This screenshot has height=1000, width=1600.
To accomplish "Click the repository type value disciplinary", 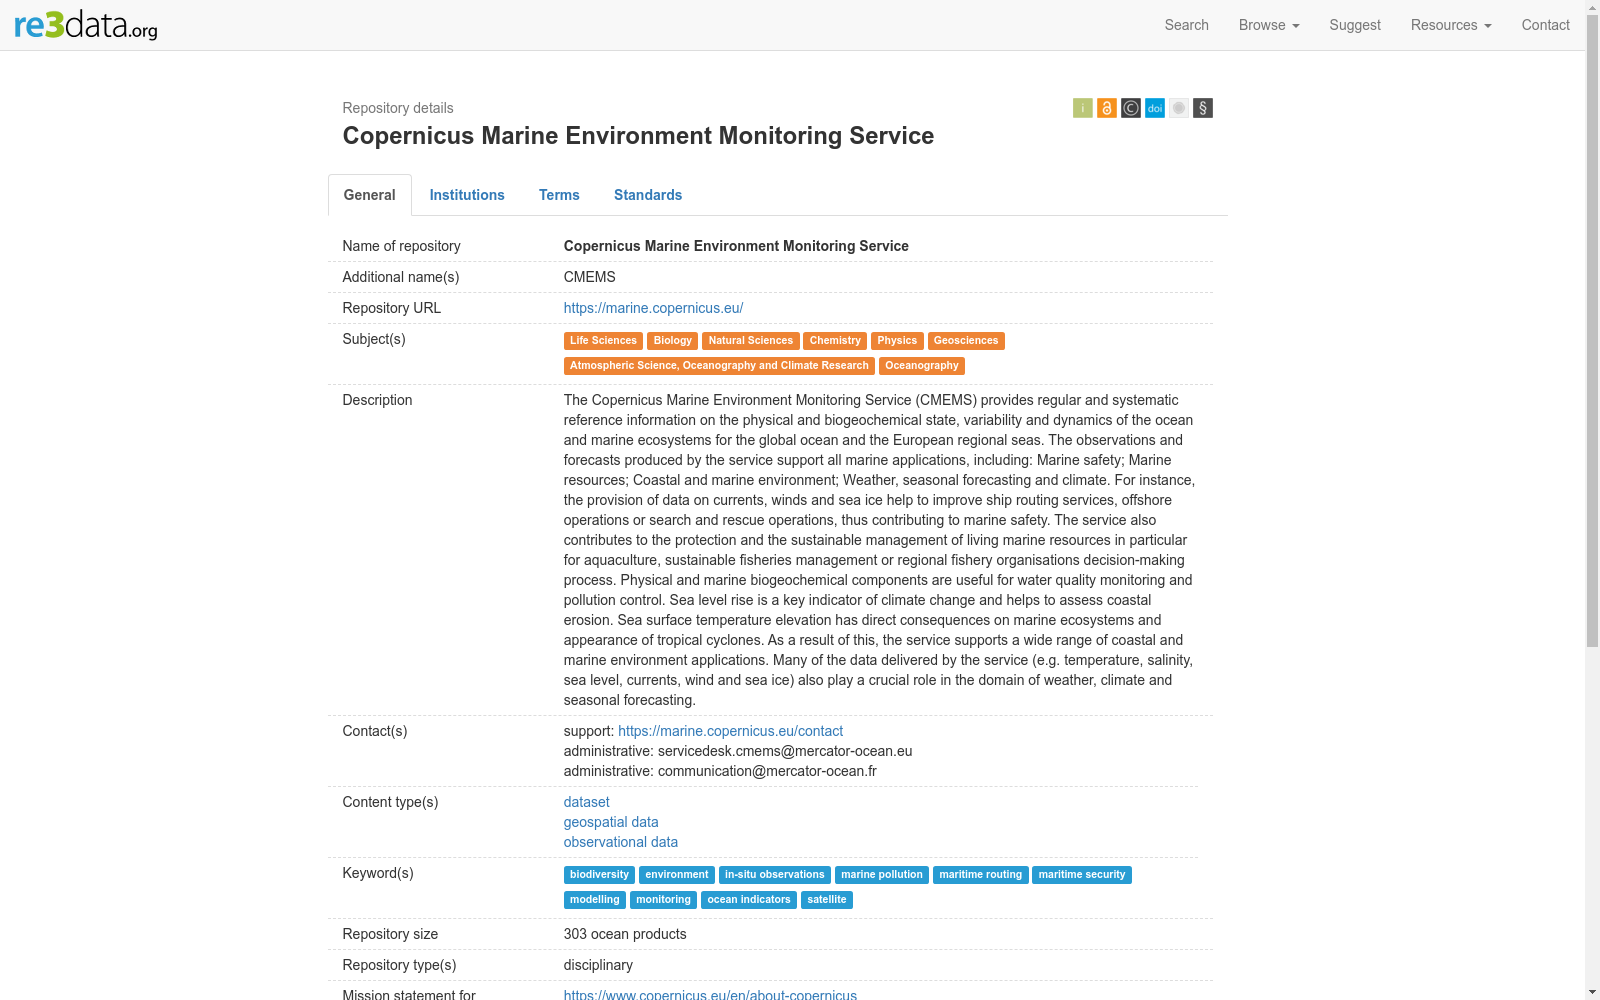I will [x=598, y=965].
